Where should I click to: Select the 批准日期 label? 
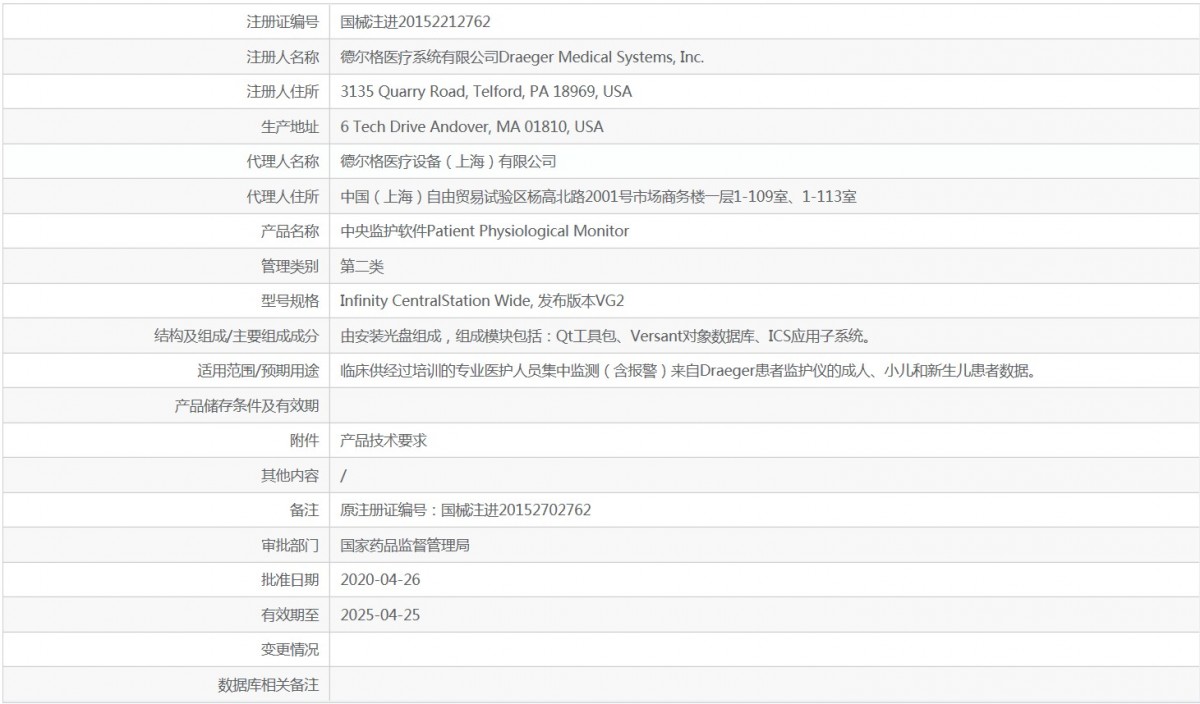290,580
